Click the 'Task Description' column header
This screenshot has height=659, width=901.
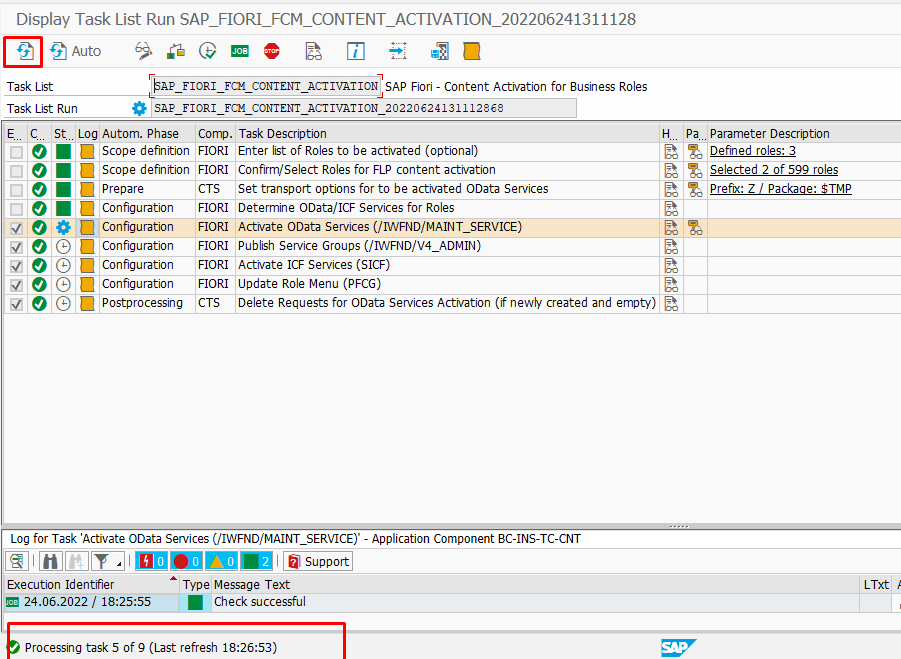[x=448, y=134]
